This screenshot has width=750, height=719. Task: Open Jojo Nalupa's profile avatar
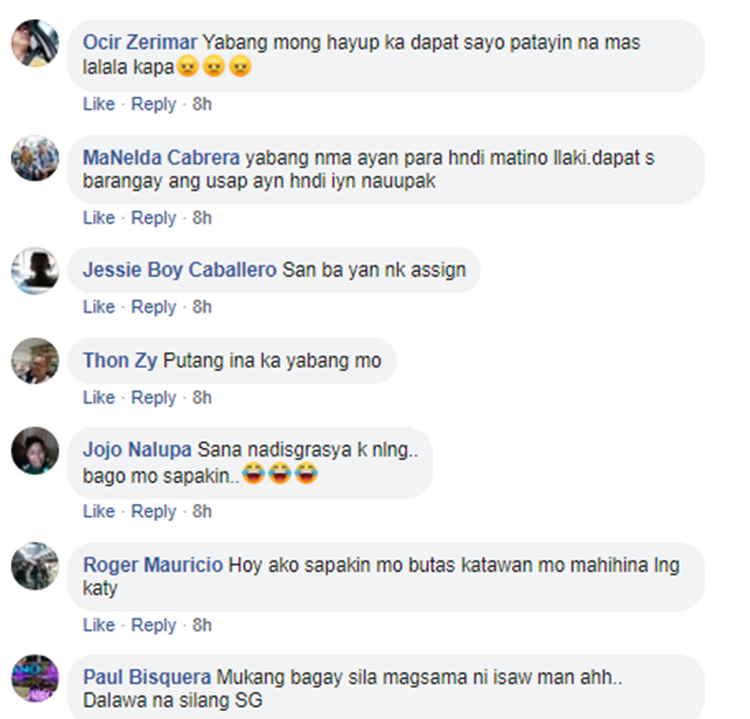[35, 451]
